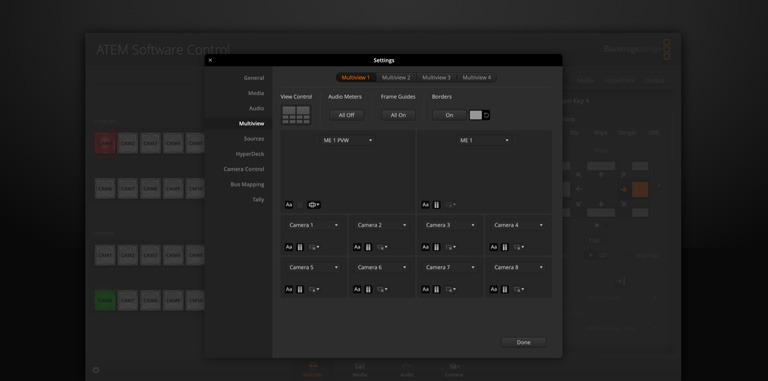Screen dimensions: 768x381
Task: Toggle label for ME 1 PVW window
Action: tap(288, 205)
